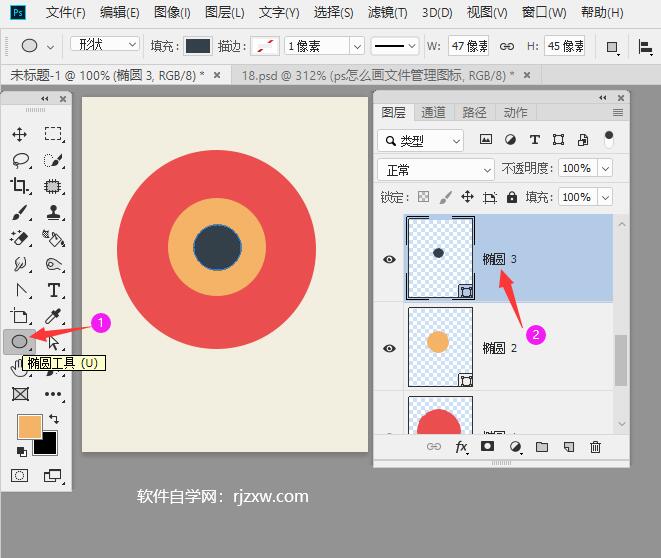Delete layer using trash icon
661x558 pixels.
click(596, 448)
